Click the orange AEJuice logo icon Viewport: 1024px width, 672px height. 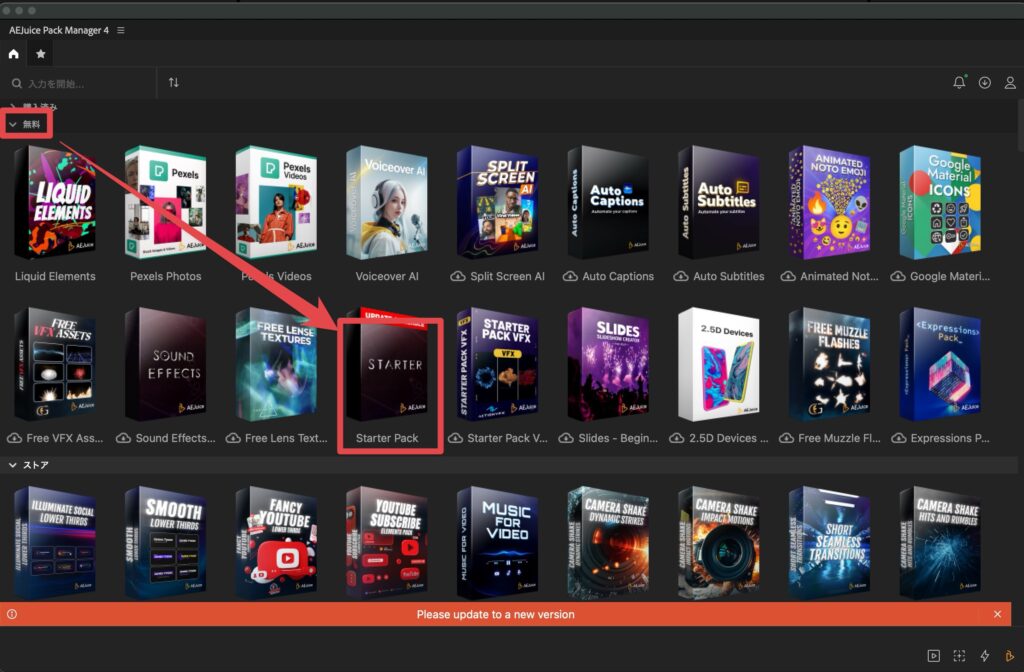(1010, 656)
